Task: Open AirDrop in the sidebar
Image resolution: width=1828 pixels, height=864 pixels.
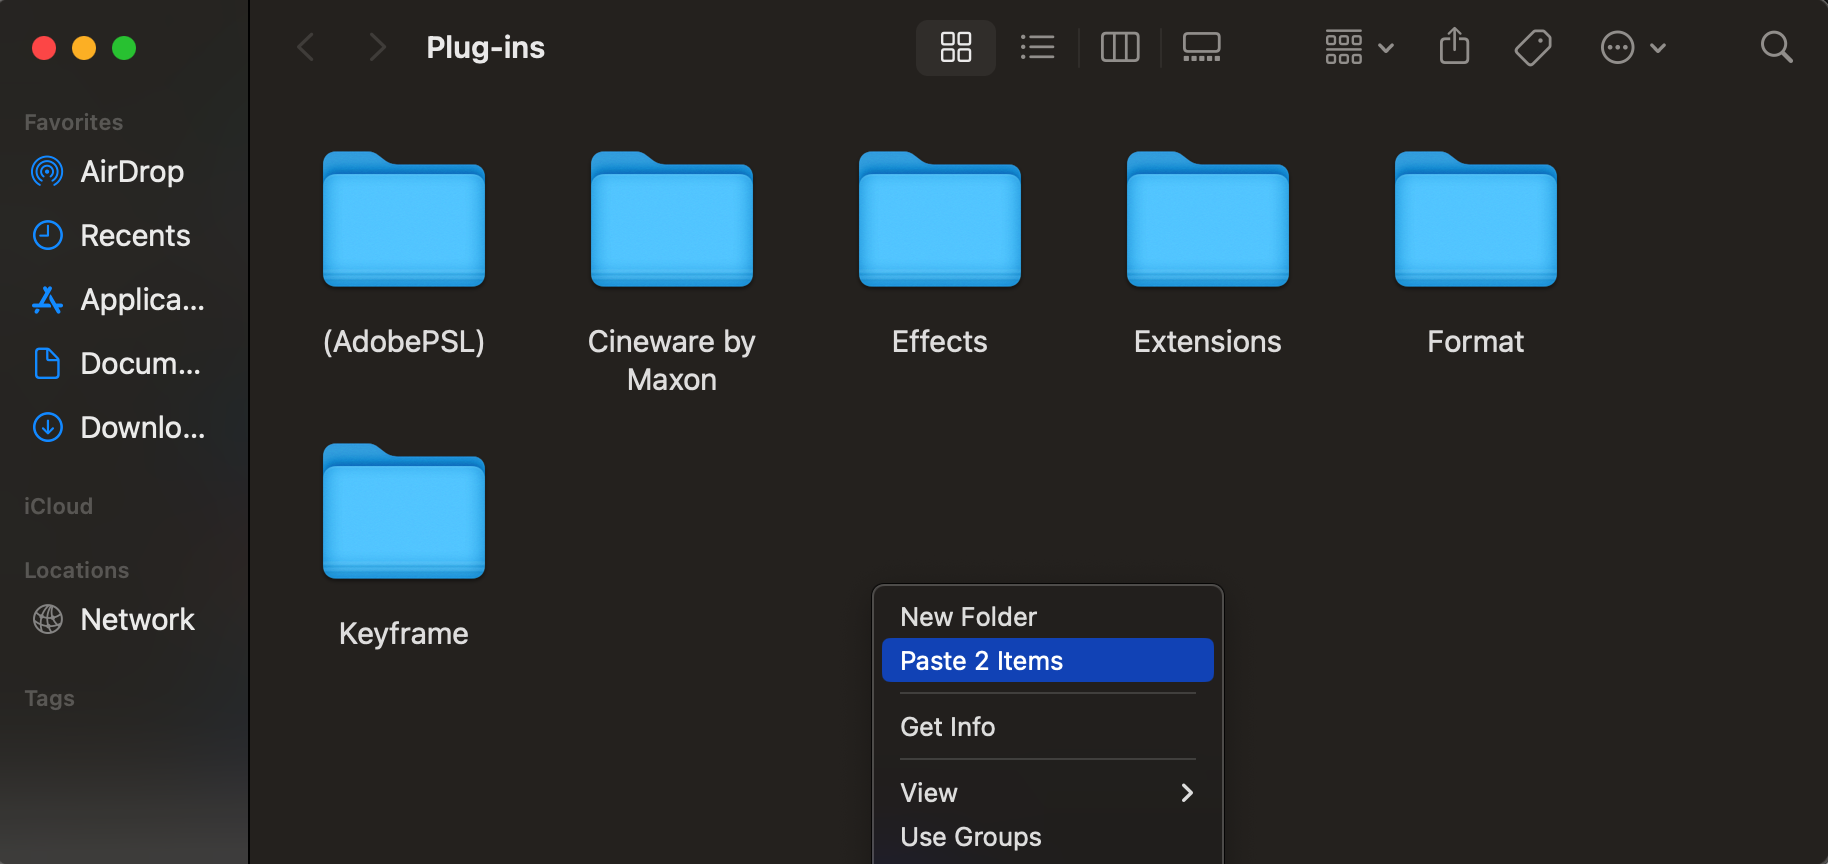Action: [131, 172]
